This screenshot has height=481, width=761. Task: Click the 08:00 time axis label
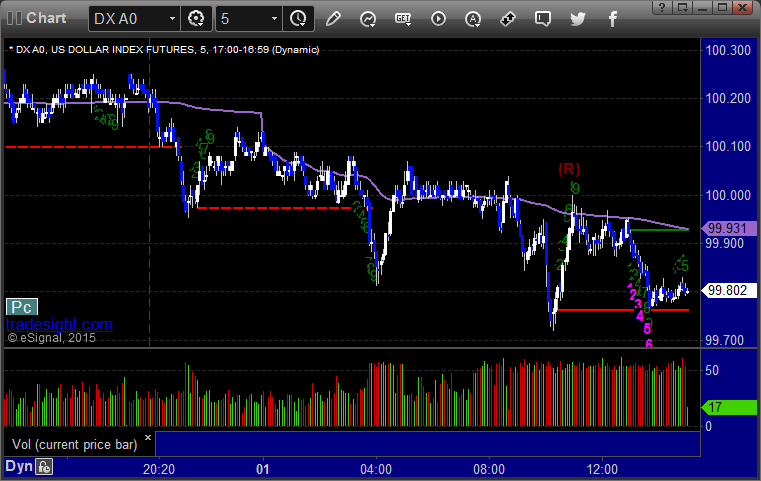[x=489, y=469]
